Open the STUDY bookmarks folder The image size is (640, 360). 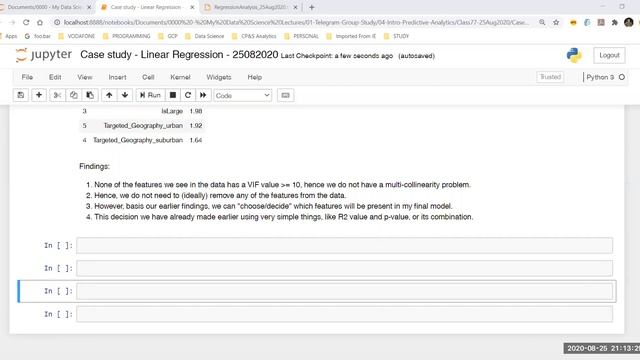click(x=396, y=36)
